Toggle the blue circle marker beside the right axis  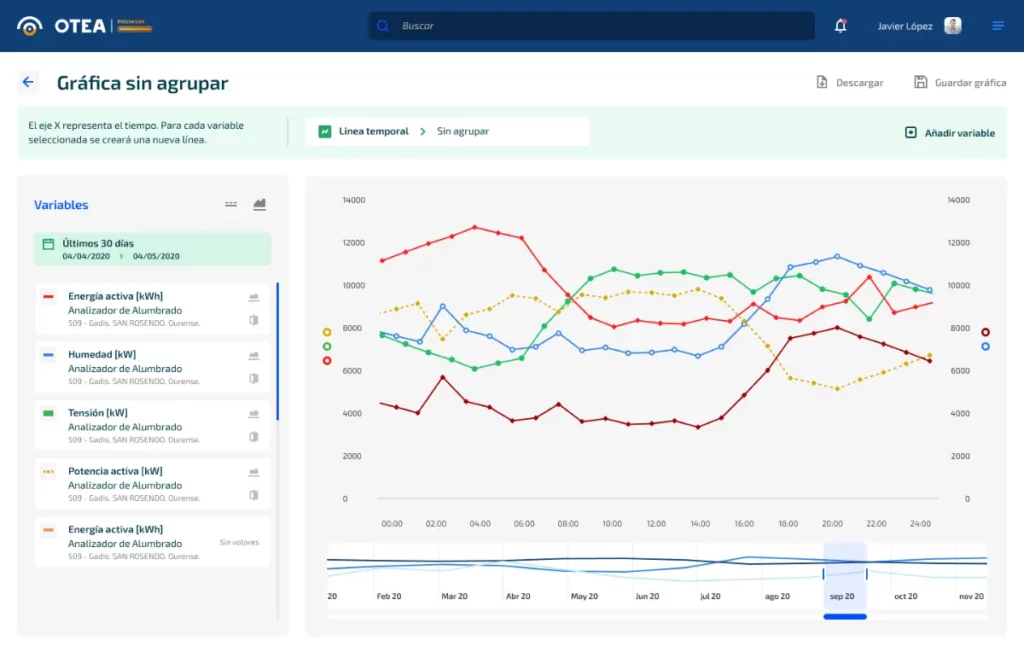point(985,347)
